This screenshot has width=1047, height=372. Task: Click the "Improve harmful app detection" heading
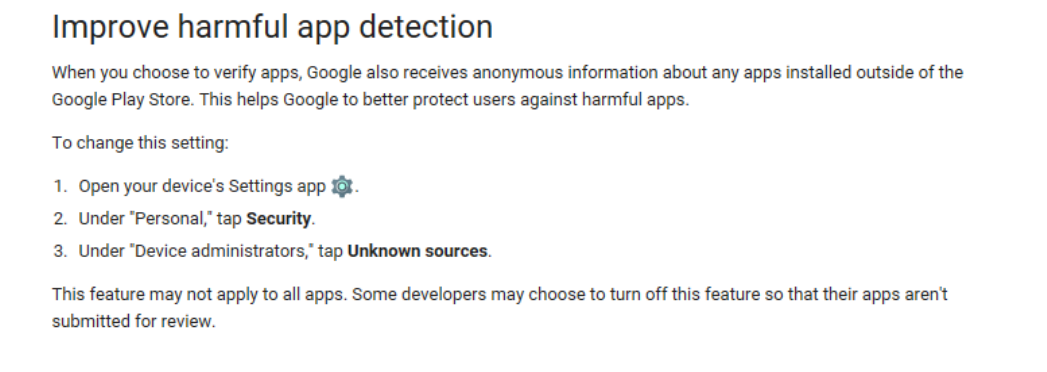point(272,27)
